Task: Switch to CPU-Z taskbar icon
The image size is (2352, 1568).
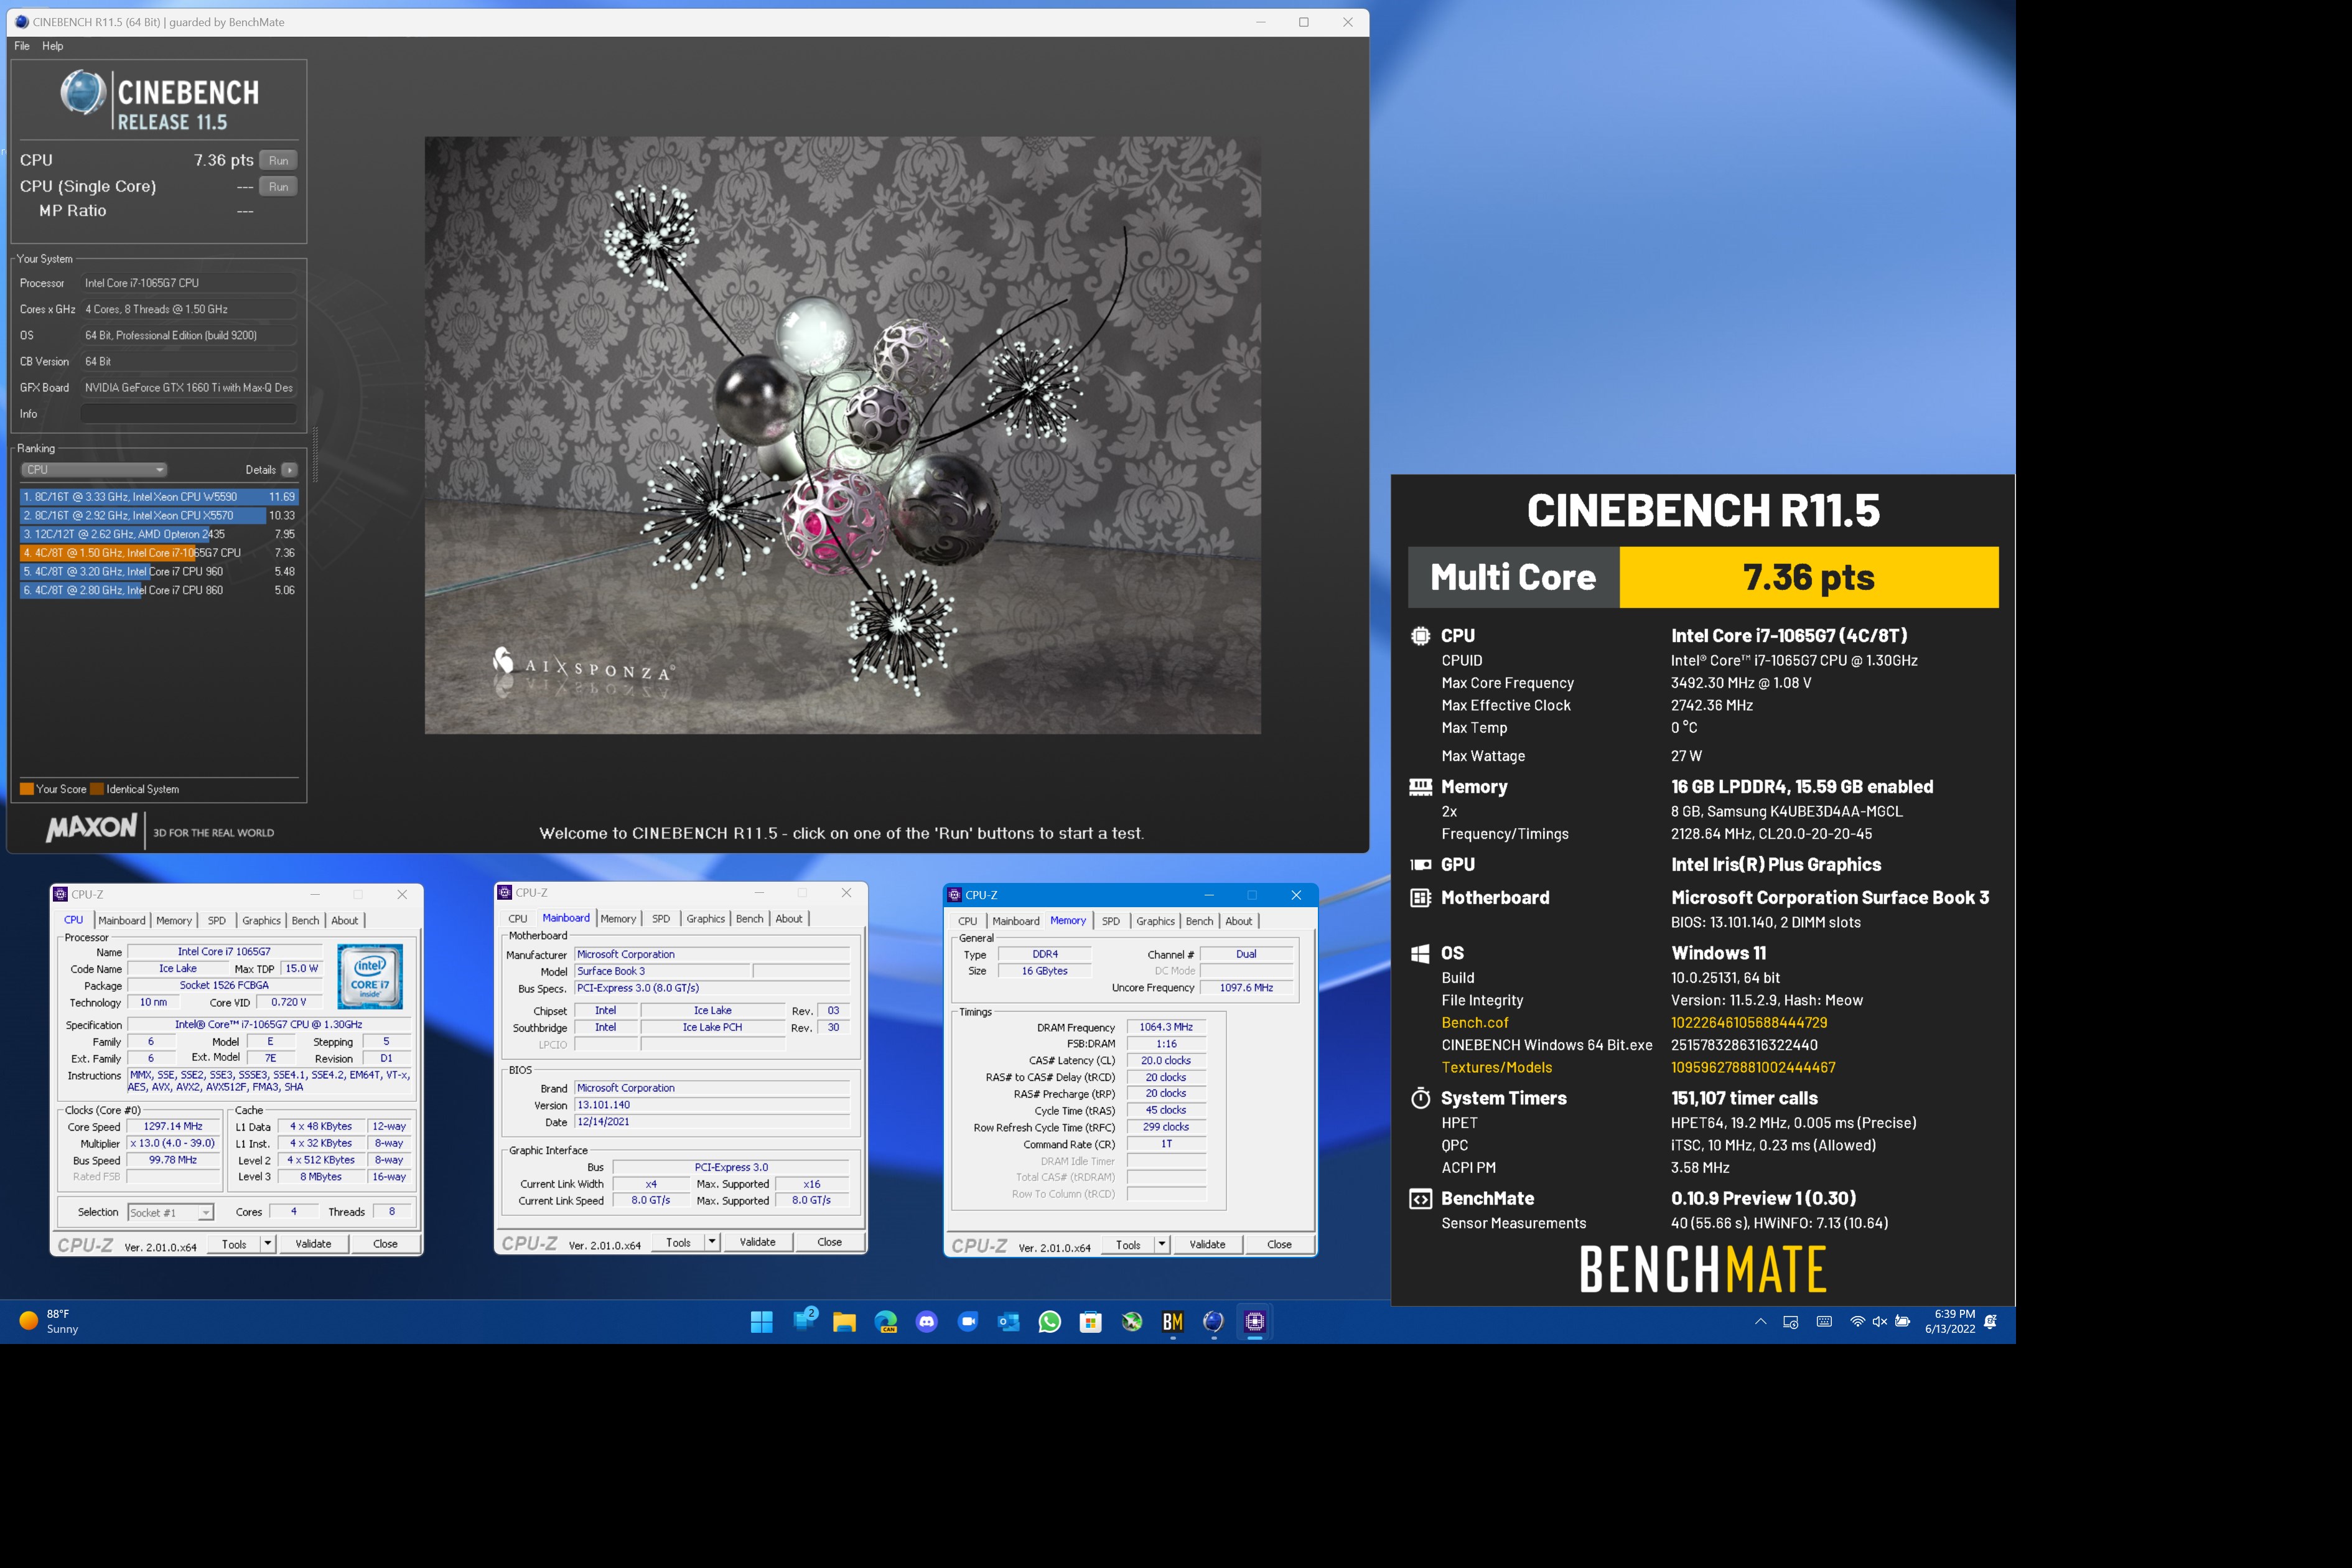Action: pos(1255,1322)
